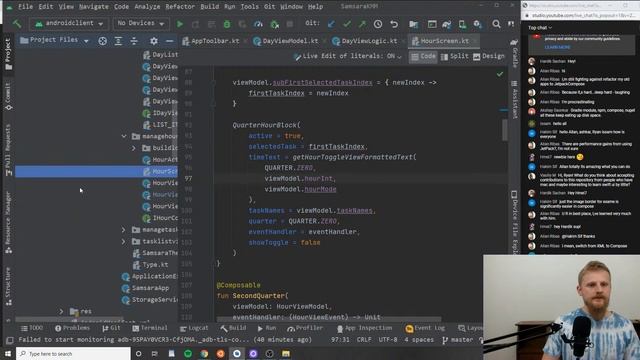Click Learn More link in YouTube chat
Viewport: 640px width, 360px height.
[x=557, y=47]
